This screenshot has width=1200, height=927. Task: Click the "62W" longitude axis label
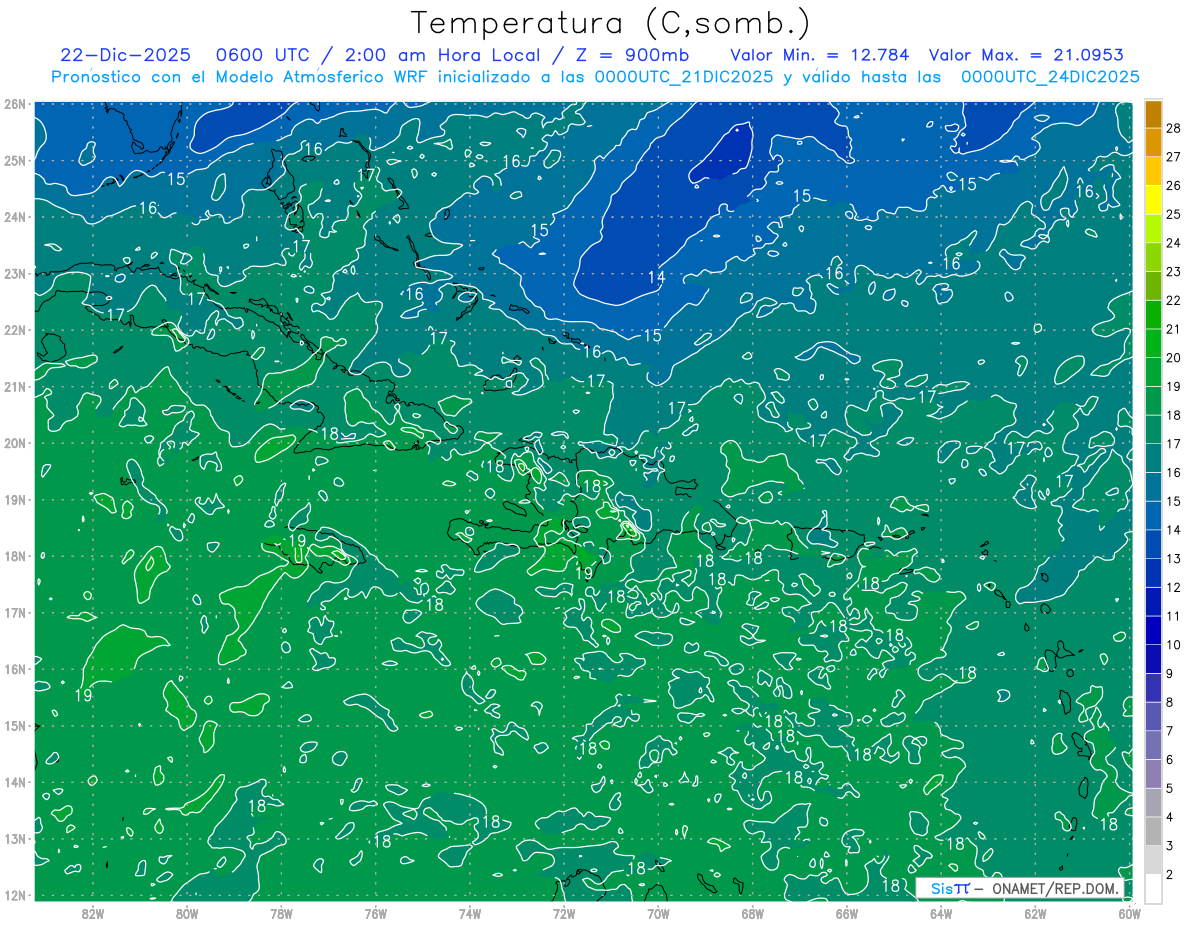pyautogui.click(x=1035, y=913)
